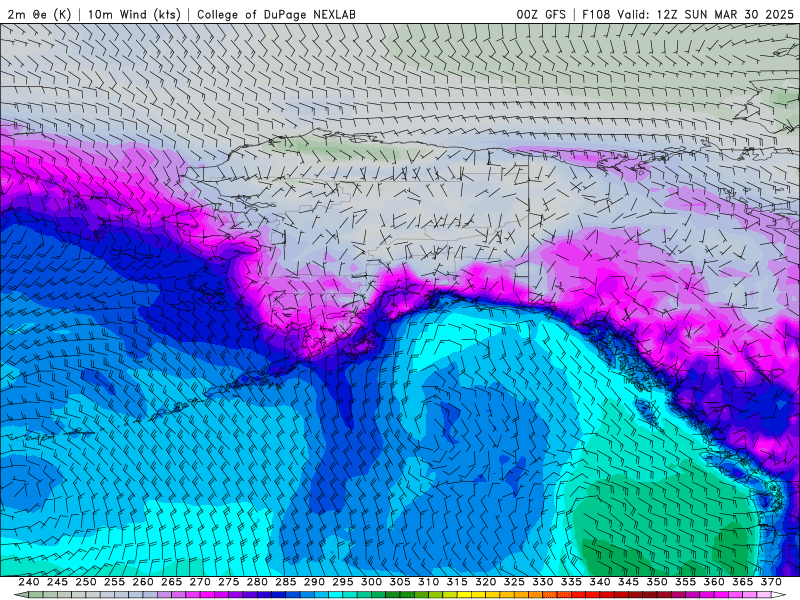Image resolution: width=800 pixels, height=600 pixels.
Task: Click the 345 value on the color scale
Action: 629,582
